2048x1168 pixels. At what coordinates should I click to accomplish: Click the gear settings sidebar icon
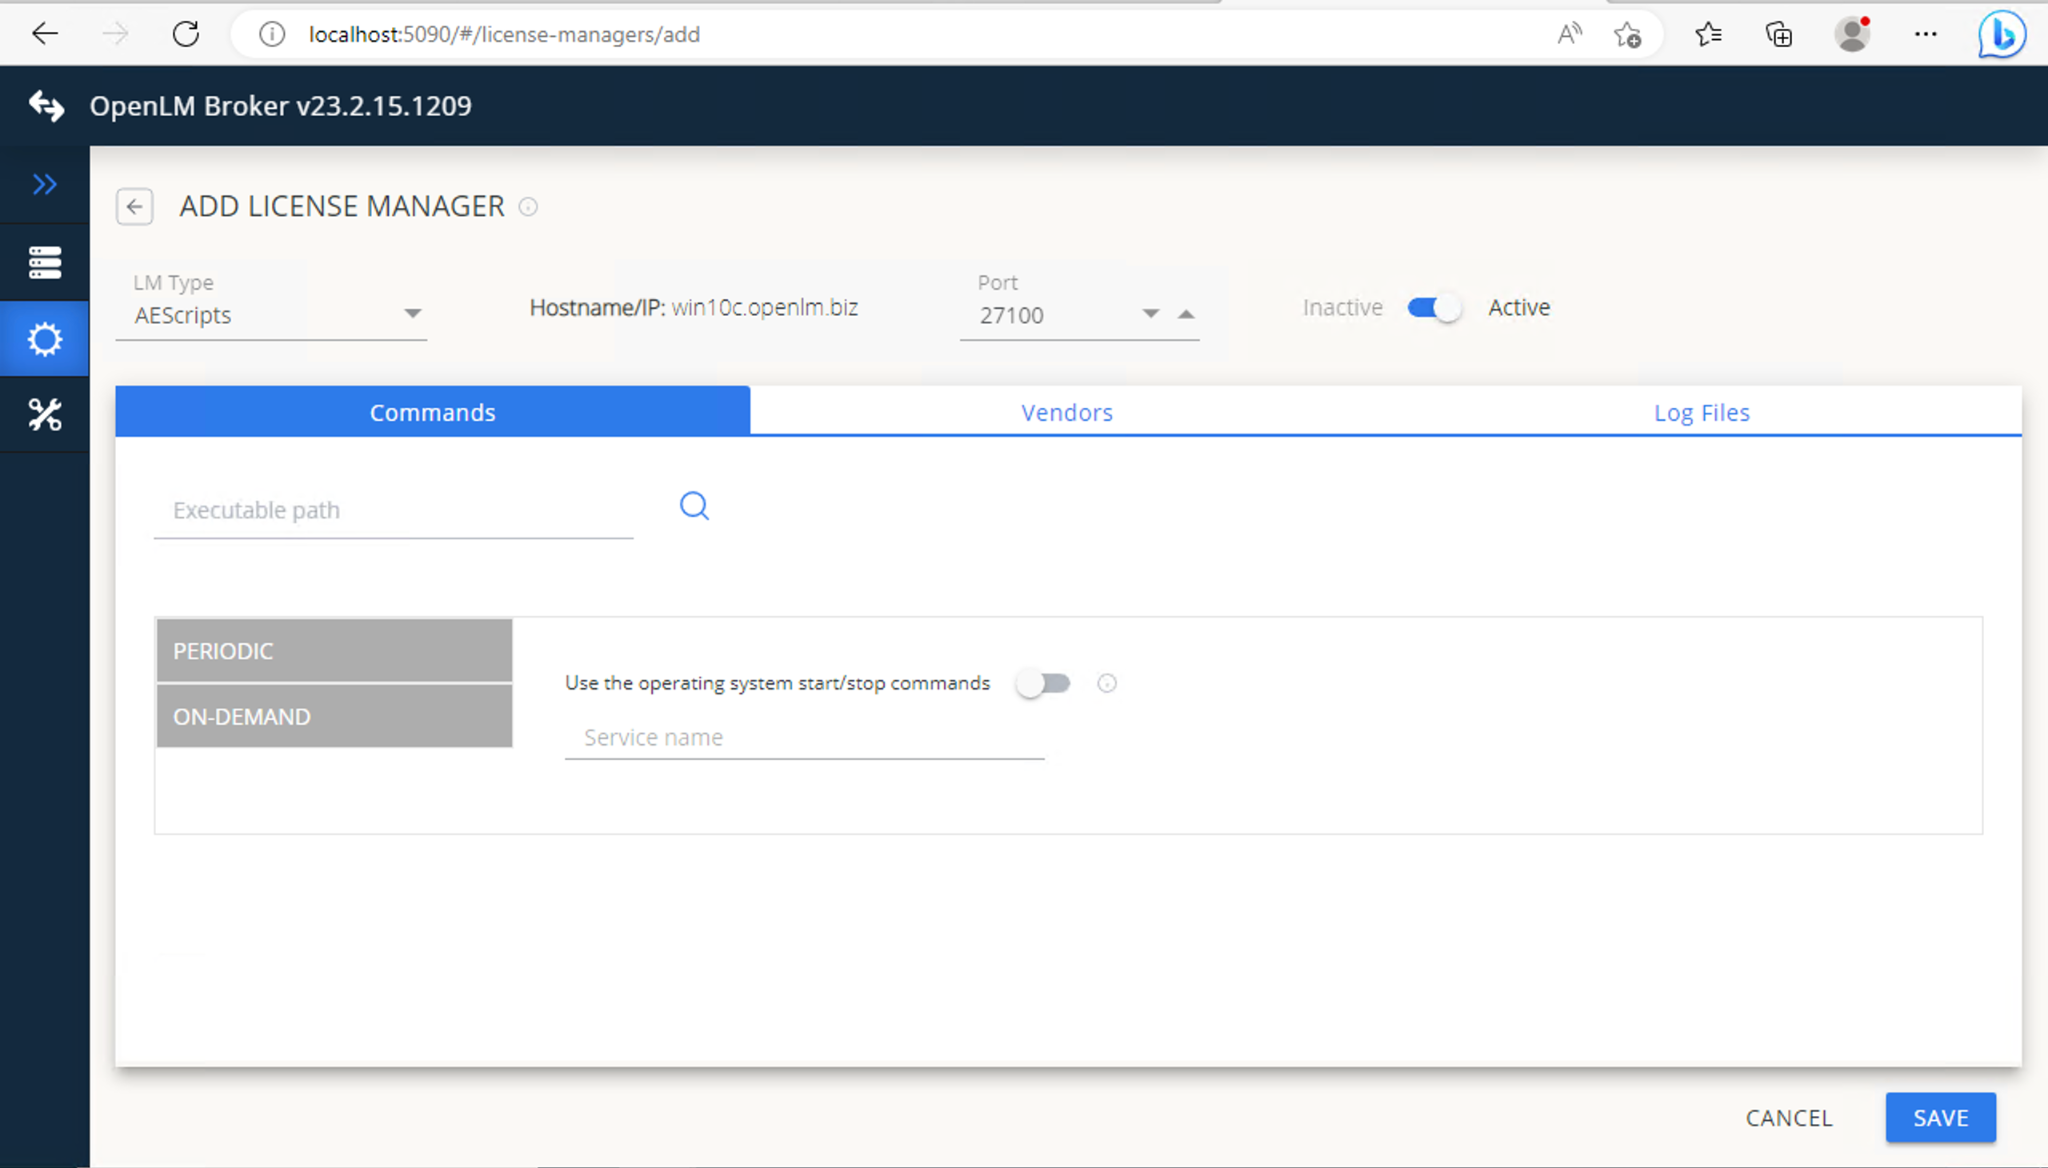point(44,339)
